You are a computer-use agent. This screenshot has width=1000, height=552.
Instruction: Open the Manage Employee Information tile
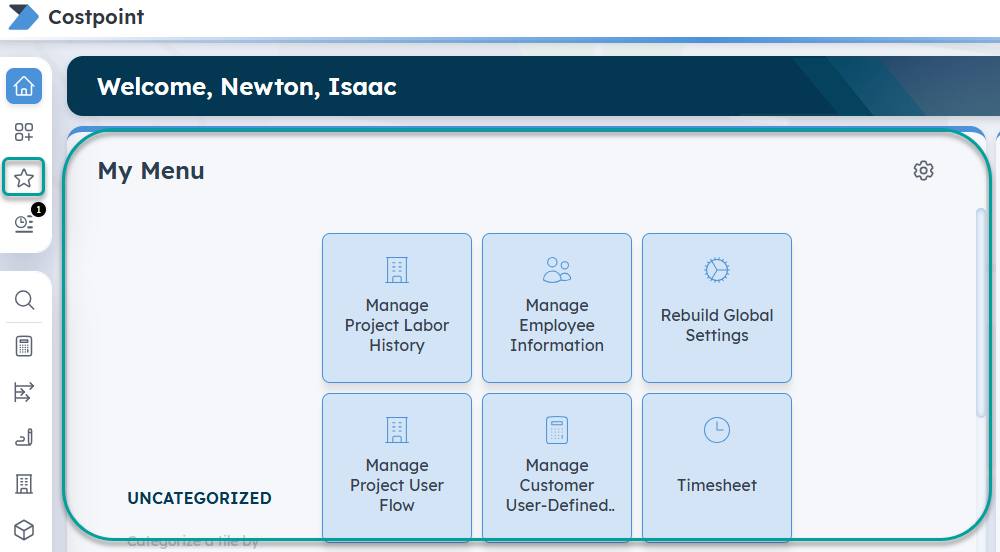tap(557, 308)
